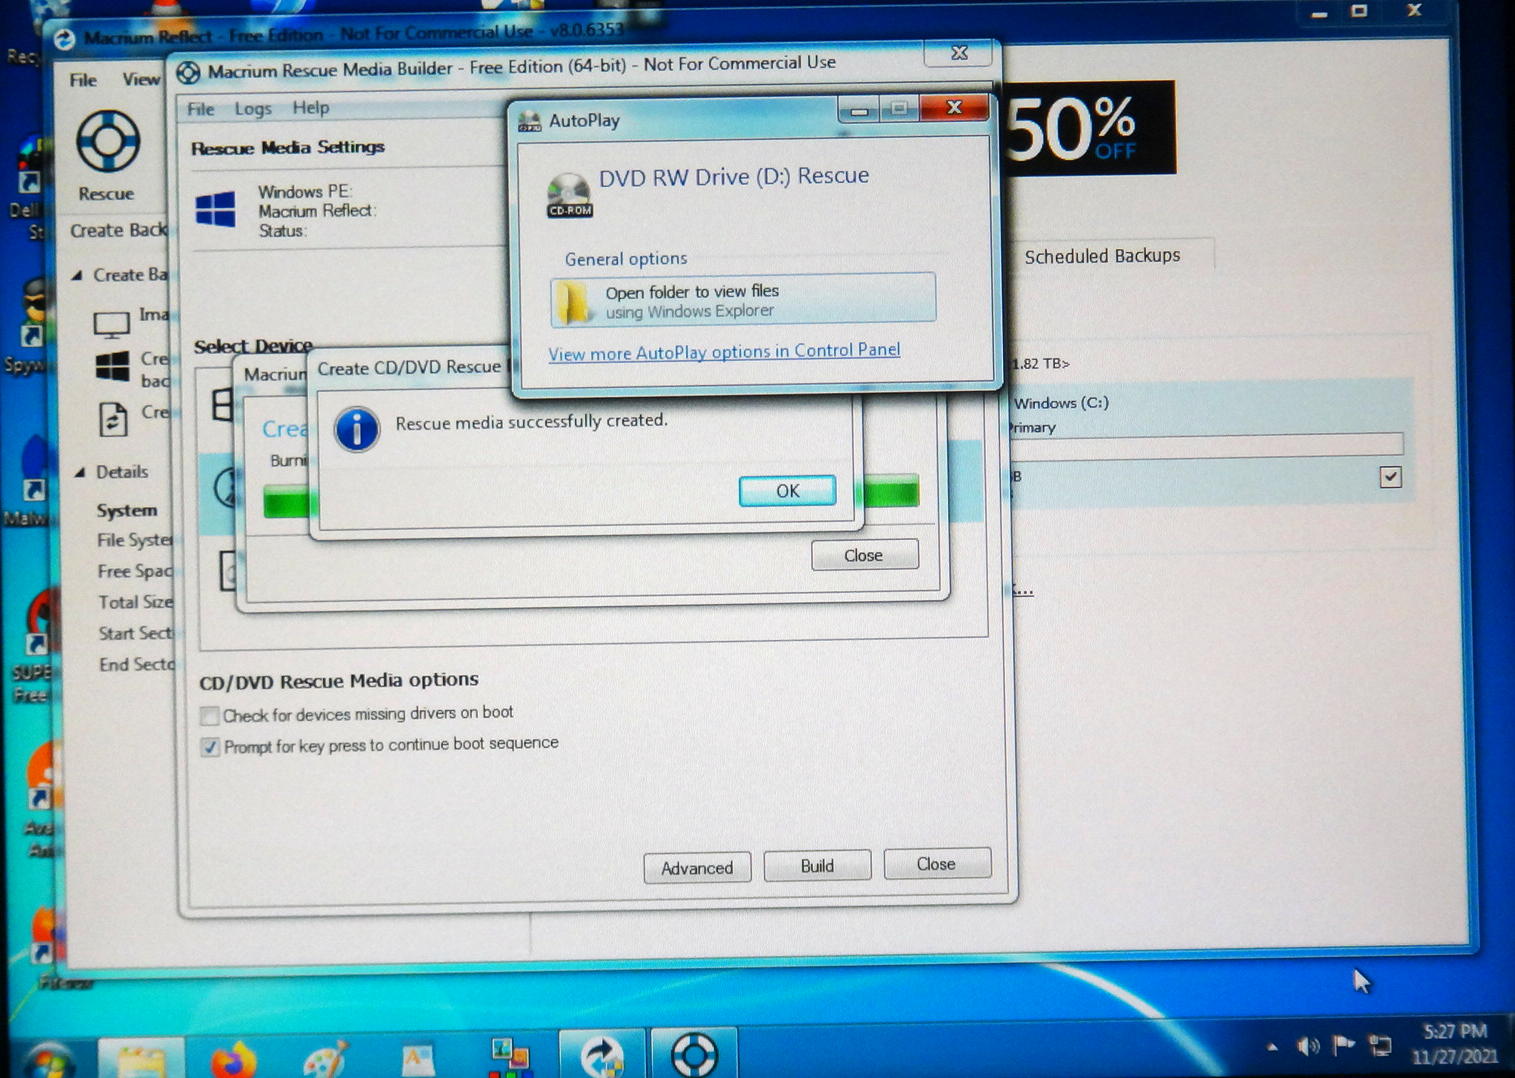Open the Logs menu
1515x1078 pixels.
pos(253,109)
